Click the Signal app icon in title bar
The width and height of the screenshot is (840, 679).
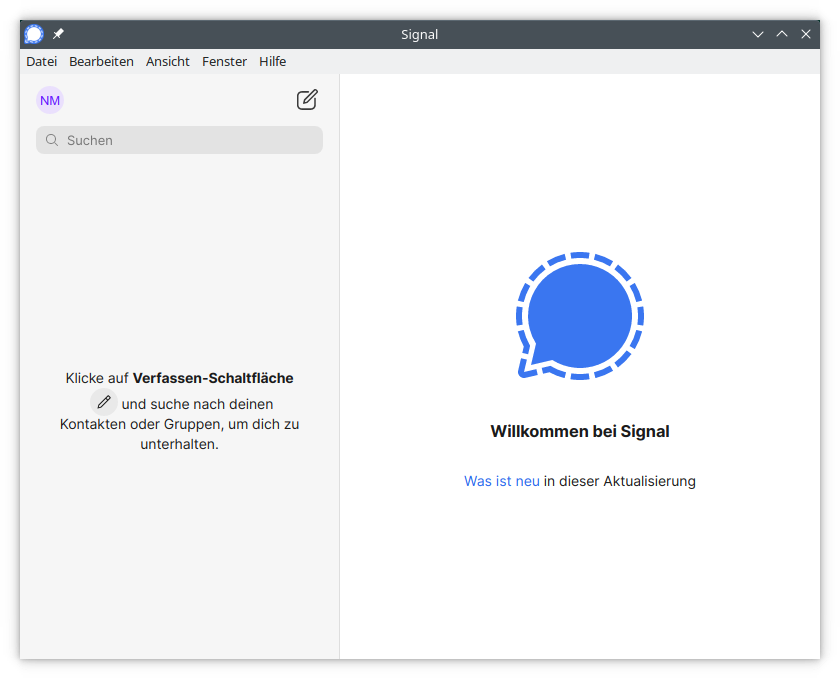pyautogui.click(x=34, y=34)
